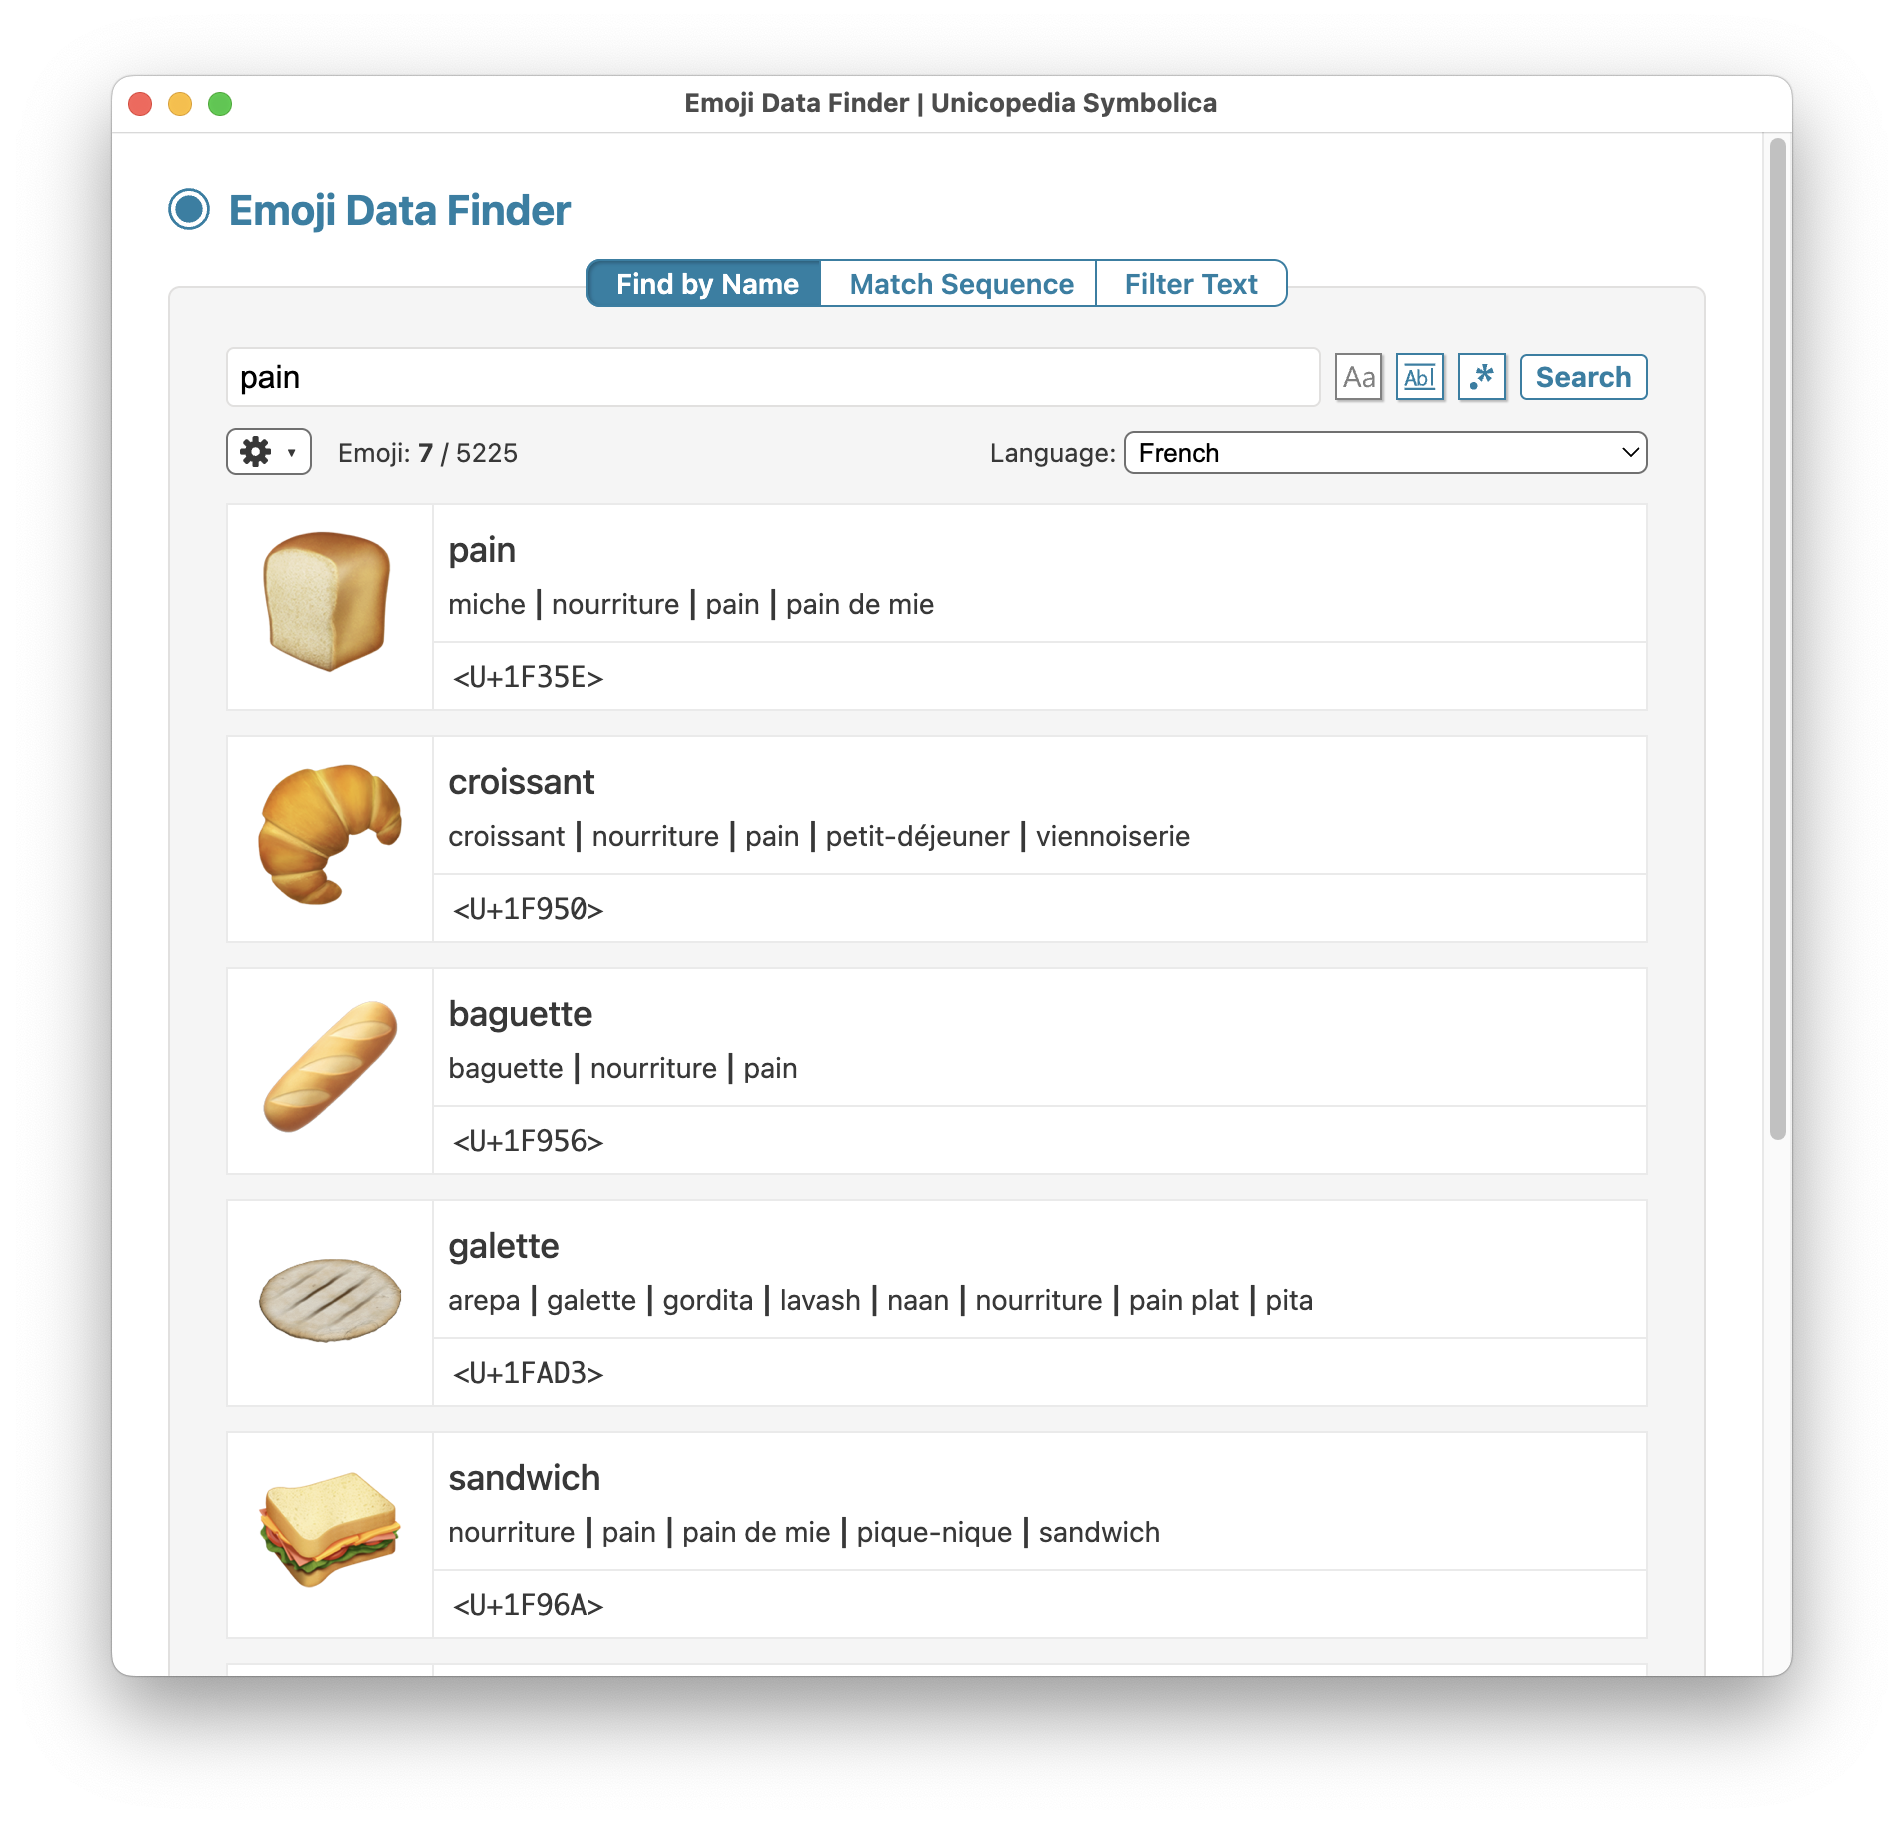Click the sandwich emoji image
Image resolution: width=1904 pixels, height=1824 pixels.
[x=330, y=1529]
